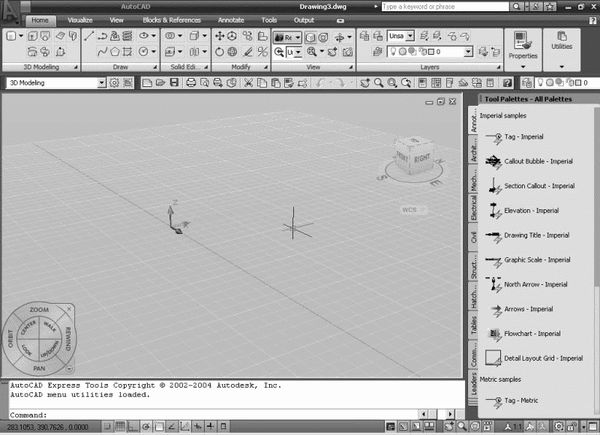Toggle Dynamic Input in status bar
This screenshot has height=435, width=600.
pyautogui.click(x=198, y=426)
